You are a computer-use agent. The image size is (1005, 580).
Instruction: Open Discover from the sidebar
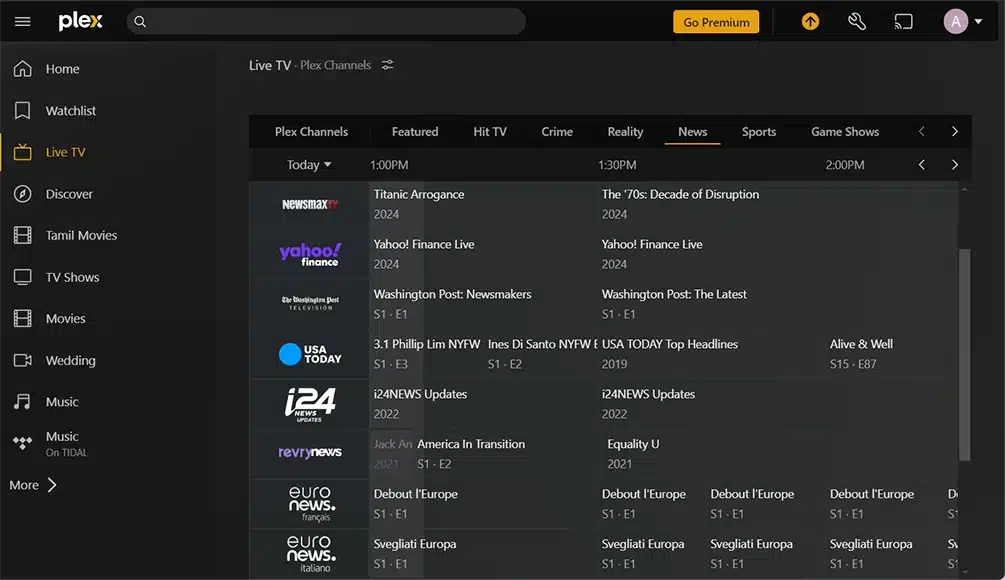[x=68, y=194]
